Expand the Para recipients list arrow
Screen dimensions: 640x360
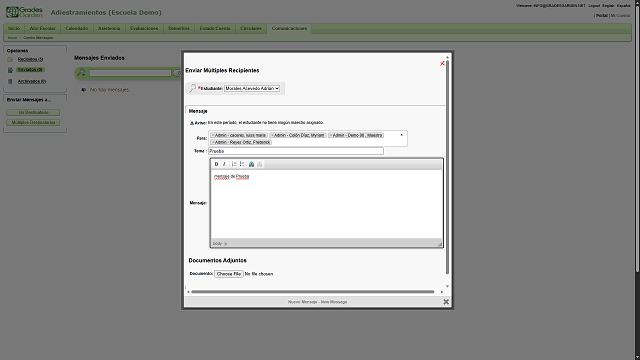(402, 135)
